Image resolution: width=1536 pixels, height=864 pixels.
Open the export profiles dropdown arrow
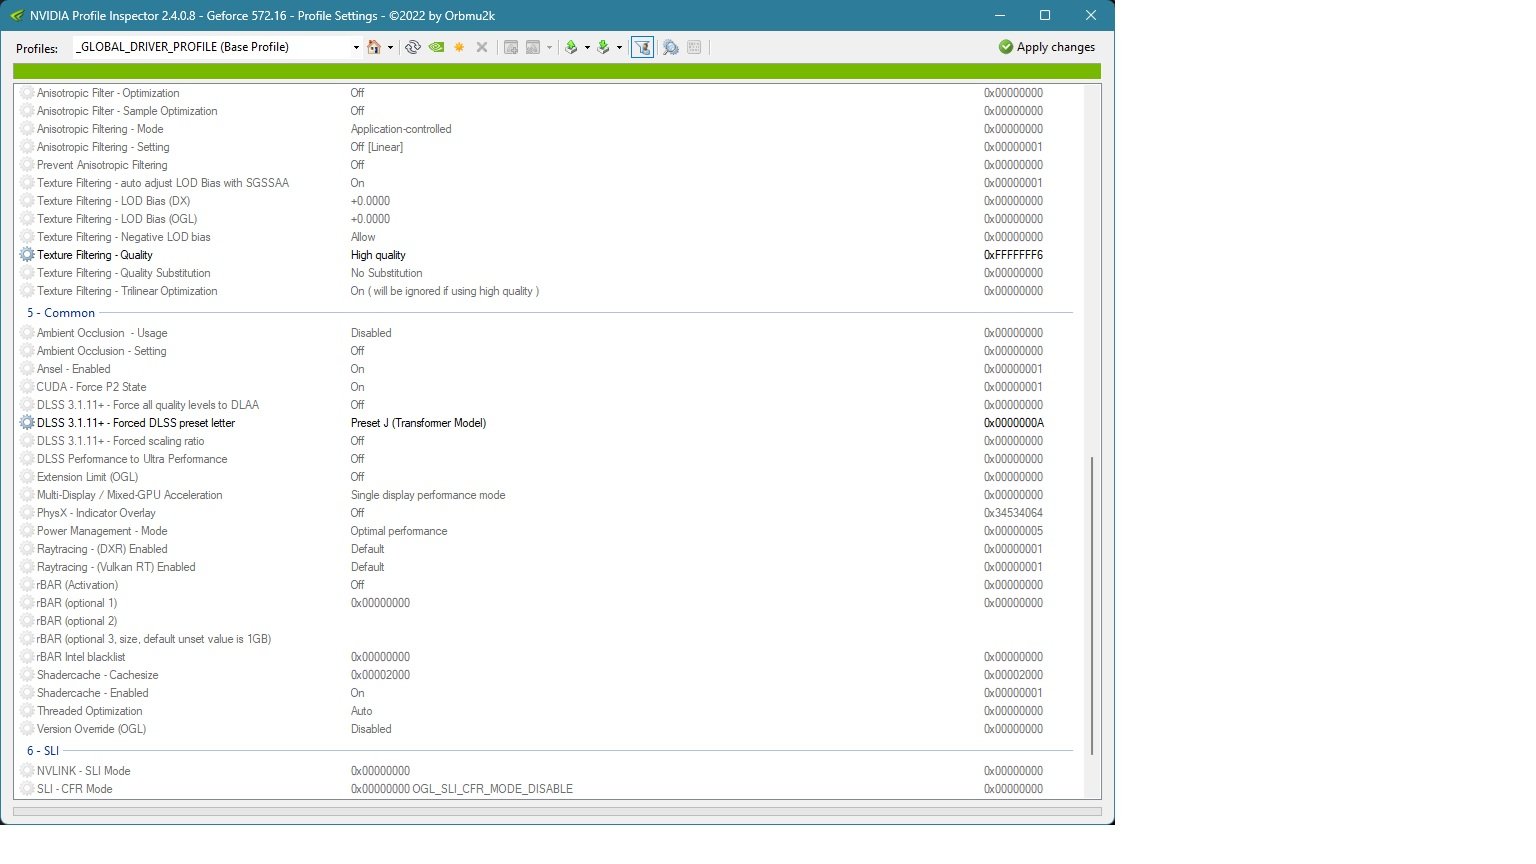coord(587,47)
